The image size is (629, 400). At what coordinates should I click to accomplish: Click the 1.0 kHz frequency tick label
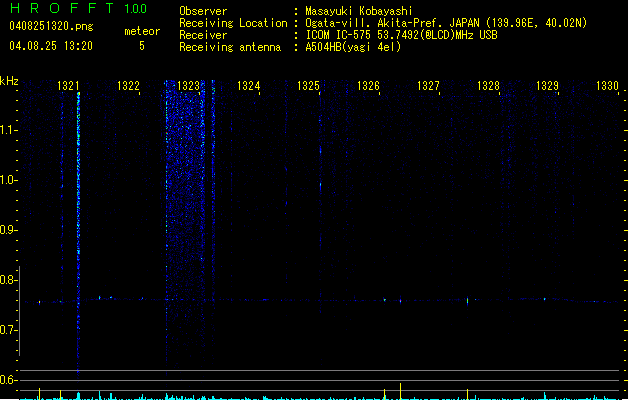[x=8, y=180]
